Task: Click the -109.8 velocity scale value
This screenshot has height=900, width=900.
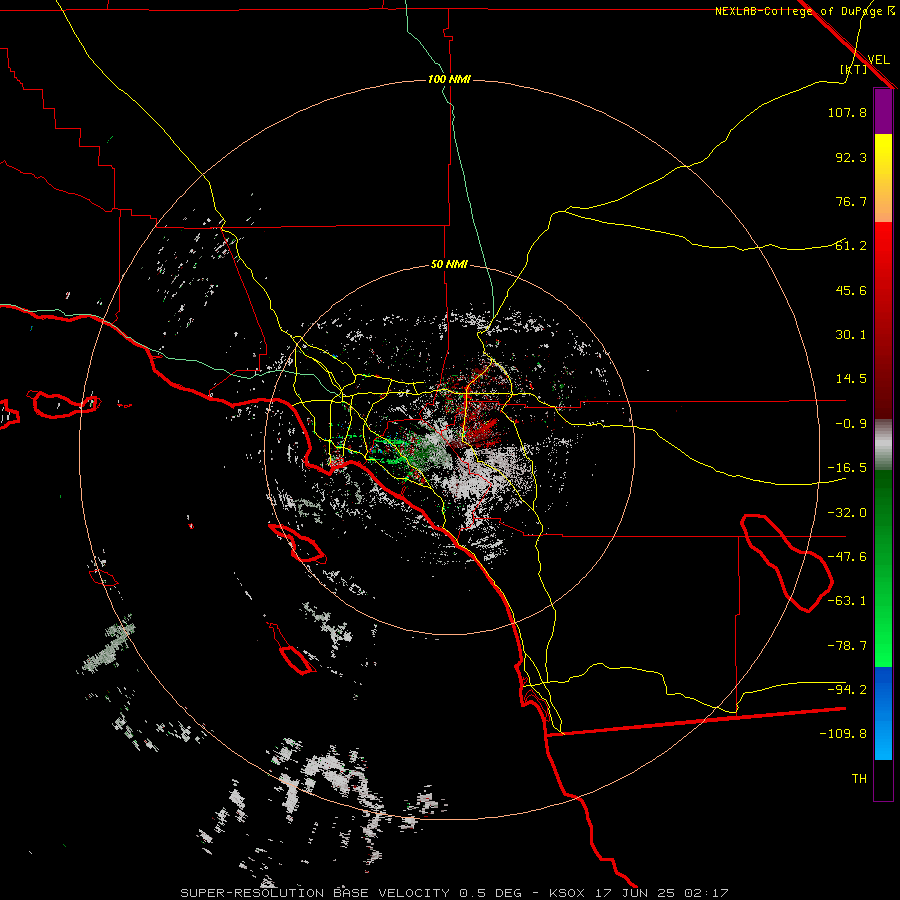Action: (x=843, y=734)
